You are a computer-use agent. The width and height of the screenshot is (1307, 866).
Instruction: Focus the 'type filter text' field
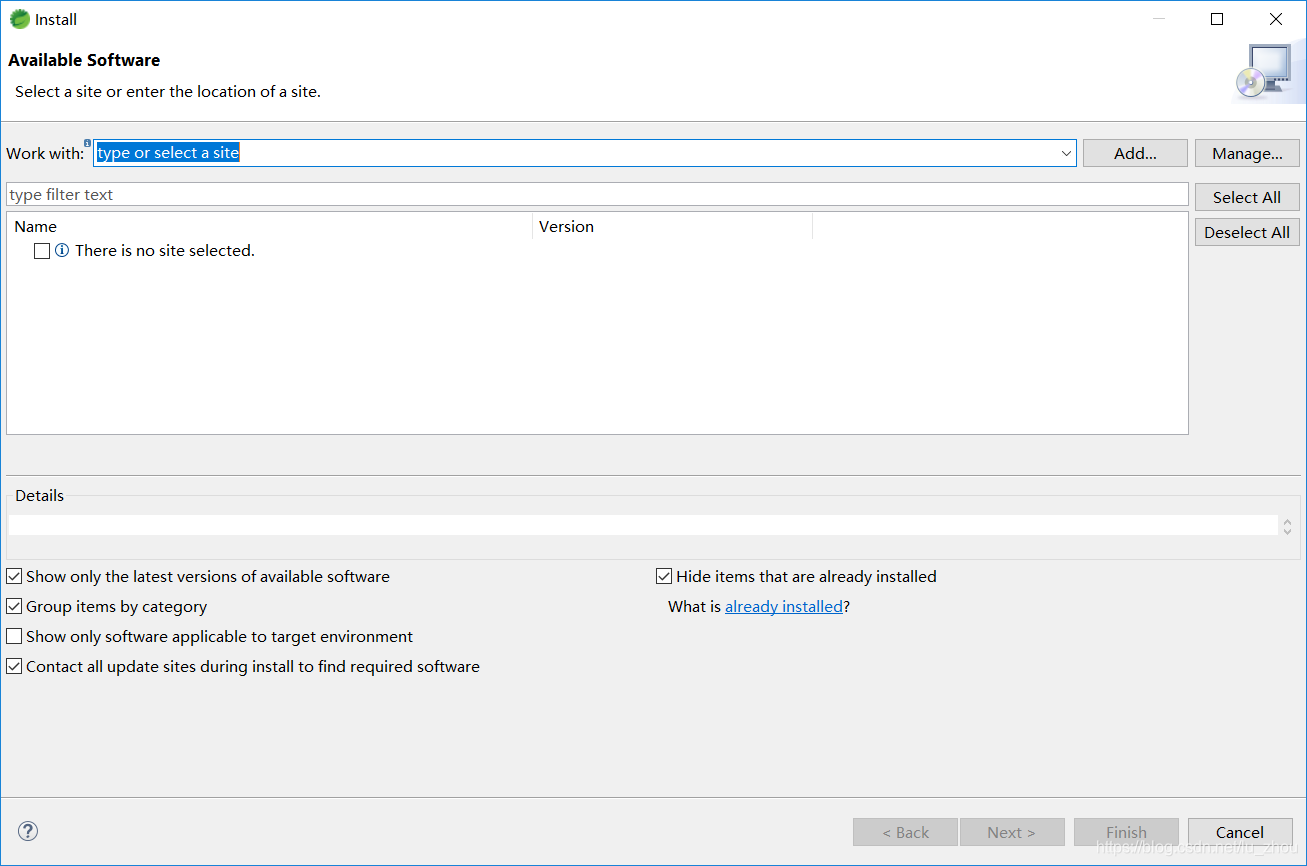coord(597,195)
